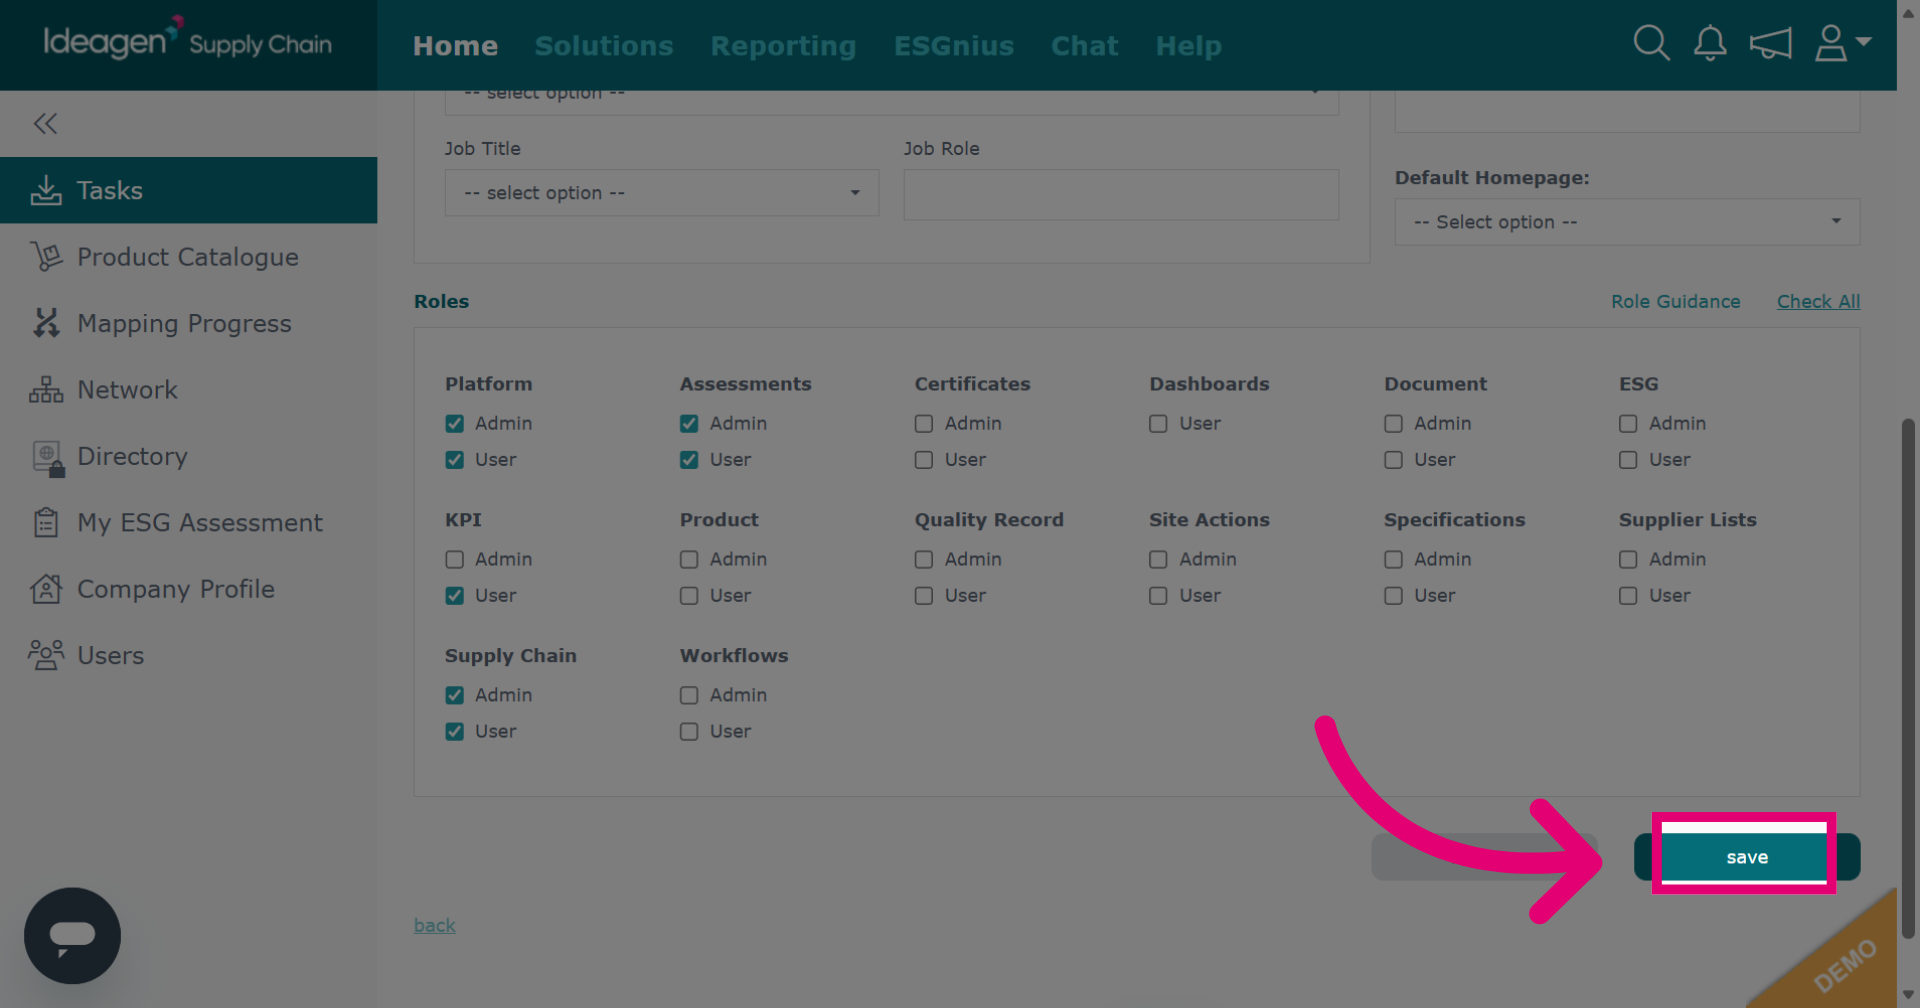Click the My ESG Assessment clipboard icon
Viewport: 1920px width, 1008px height.
pos(46,522)
